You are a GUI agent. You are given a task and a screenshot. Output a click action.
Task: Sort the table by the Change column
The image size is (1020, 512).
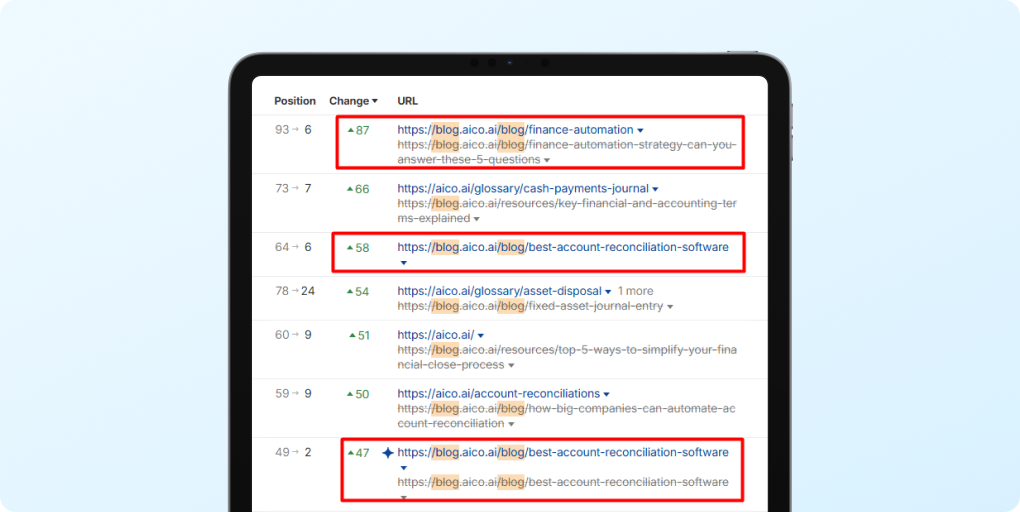tap(353, 101)
